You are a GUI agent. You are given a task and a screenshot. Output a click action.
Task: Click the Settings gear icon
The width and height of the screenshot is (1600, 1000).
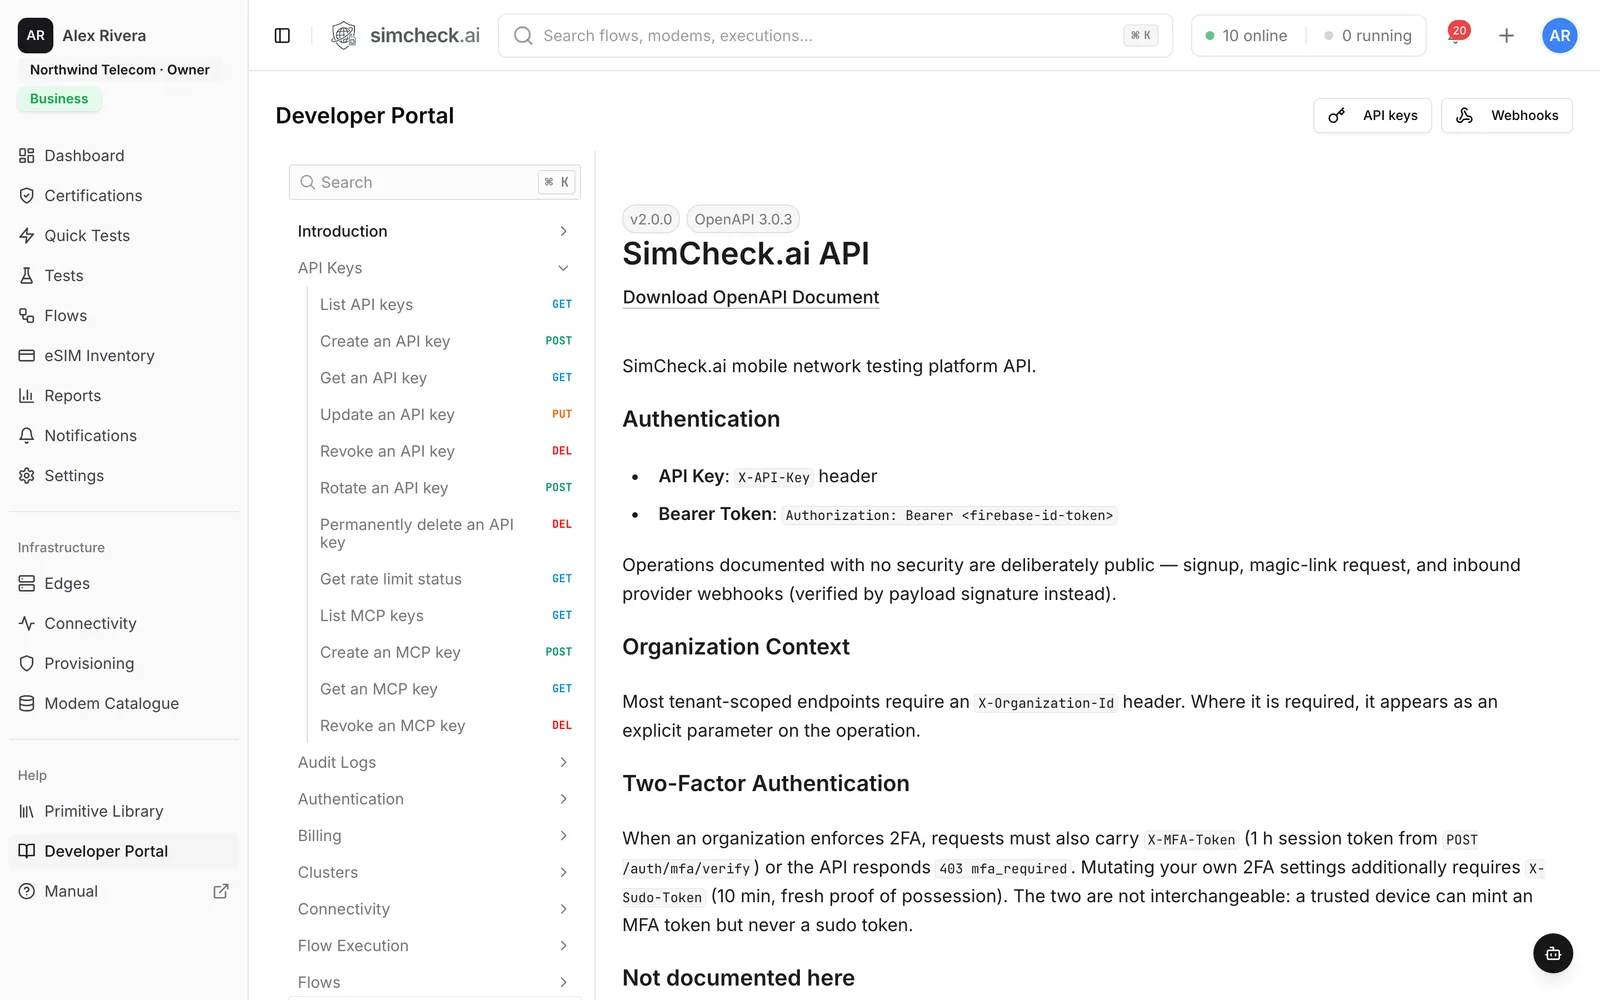[27, 476]
